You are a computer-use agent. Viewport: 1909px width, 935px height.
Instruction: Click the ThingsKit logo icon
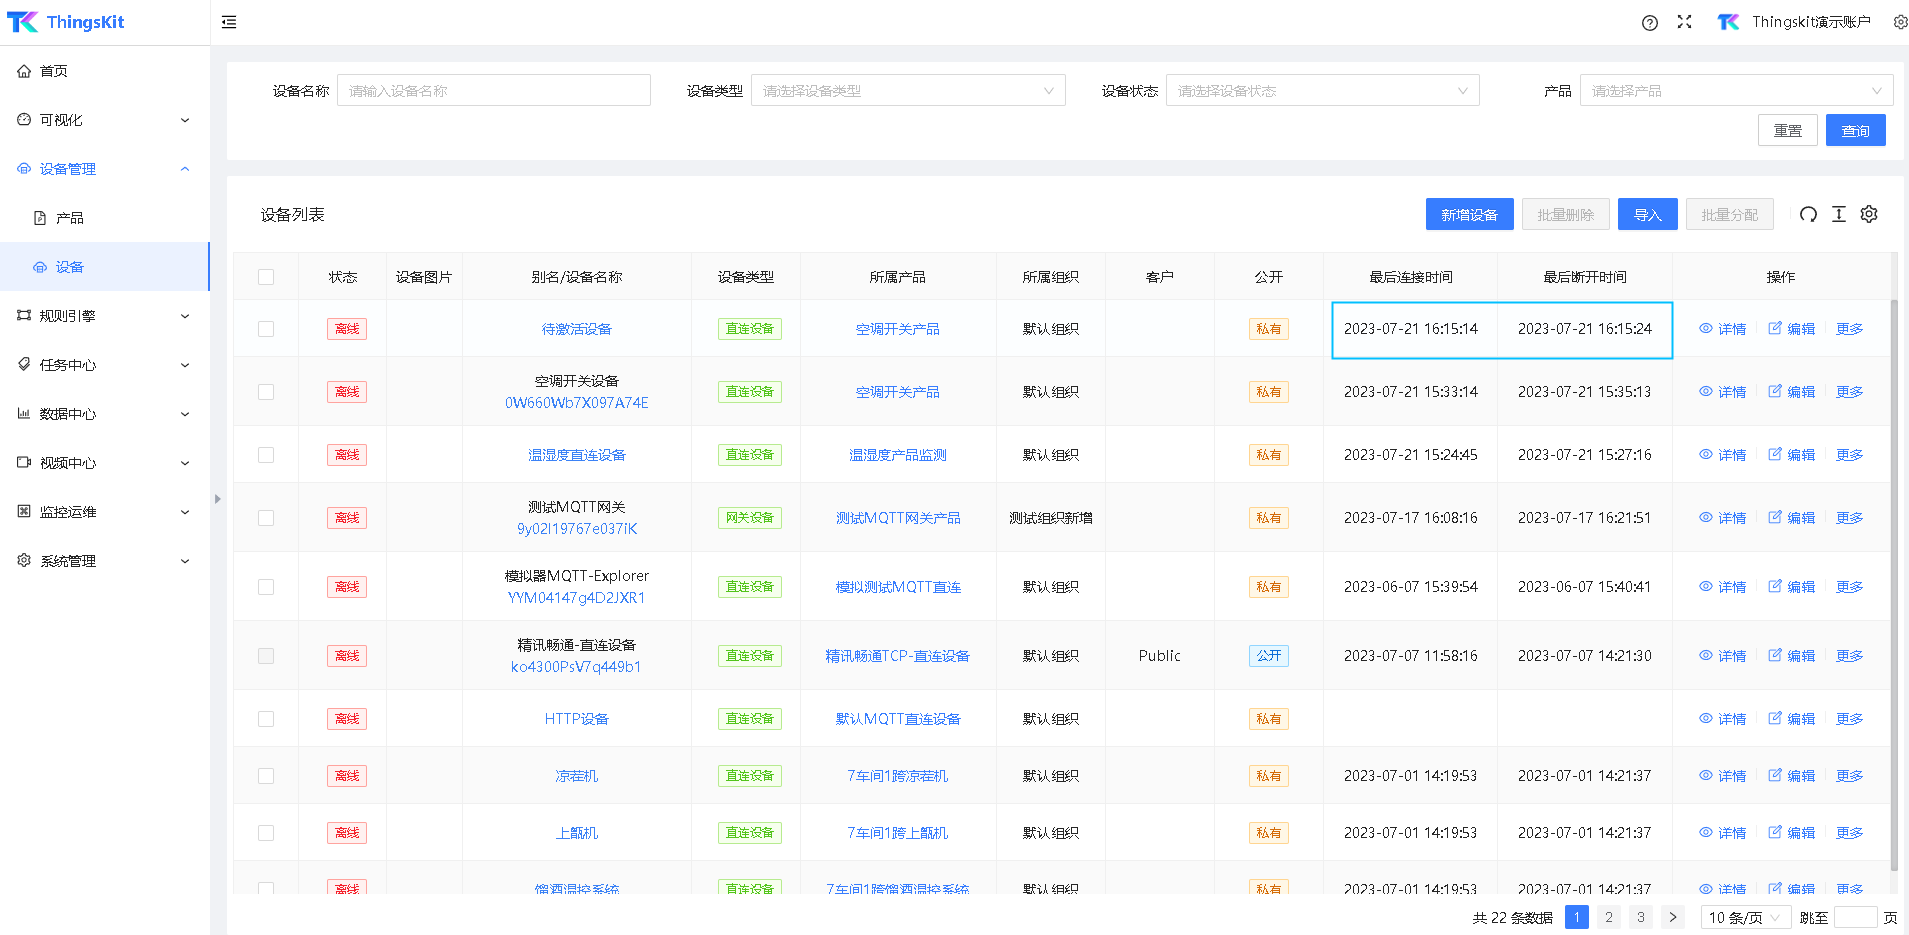pyautogui.click(x=22, y=22)
